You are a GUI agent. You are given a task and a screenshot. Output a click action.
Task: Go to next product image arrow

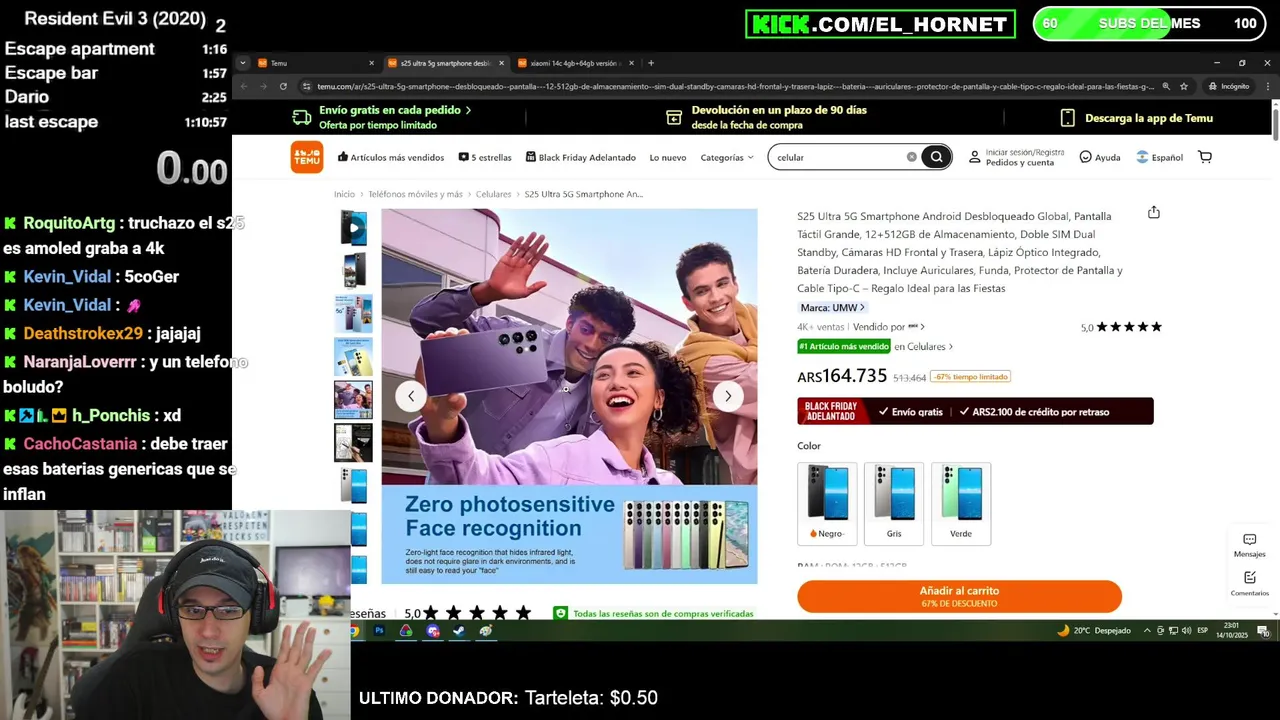[728, 396]
